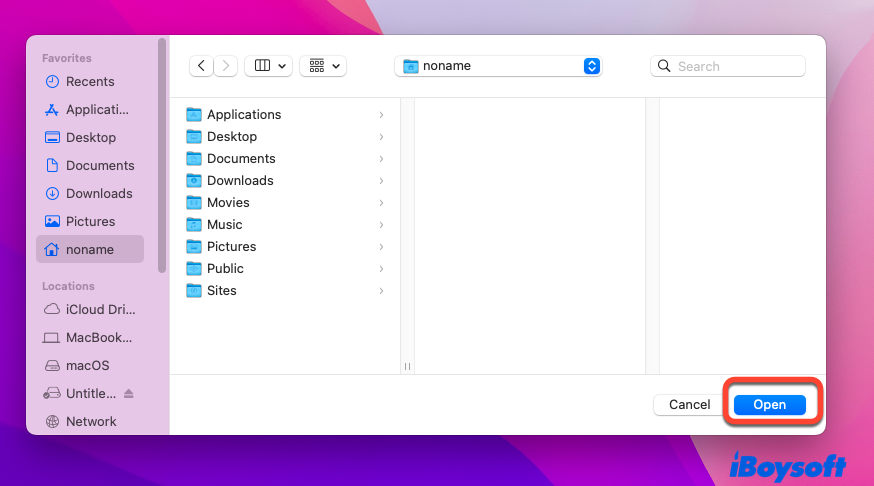Click the Cancel button
Screen dimensions: 874x486
pyautogui.click(x=689, y=405)
